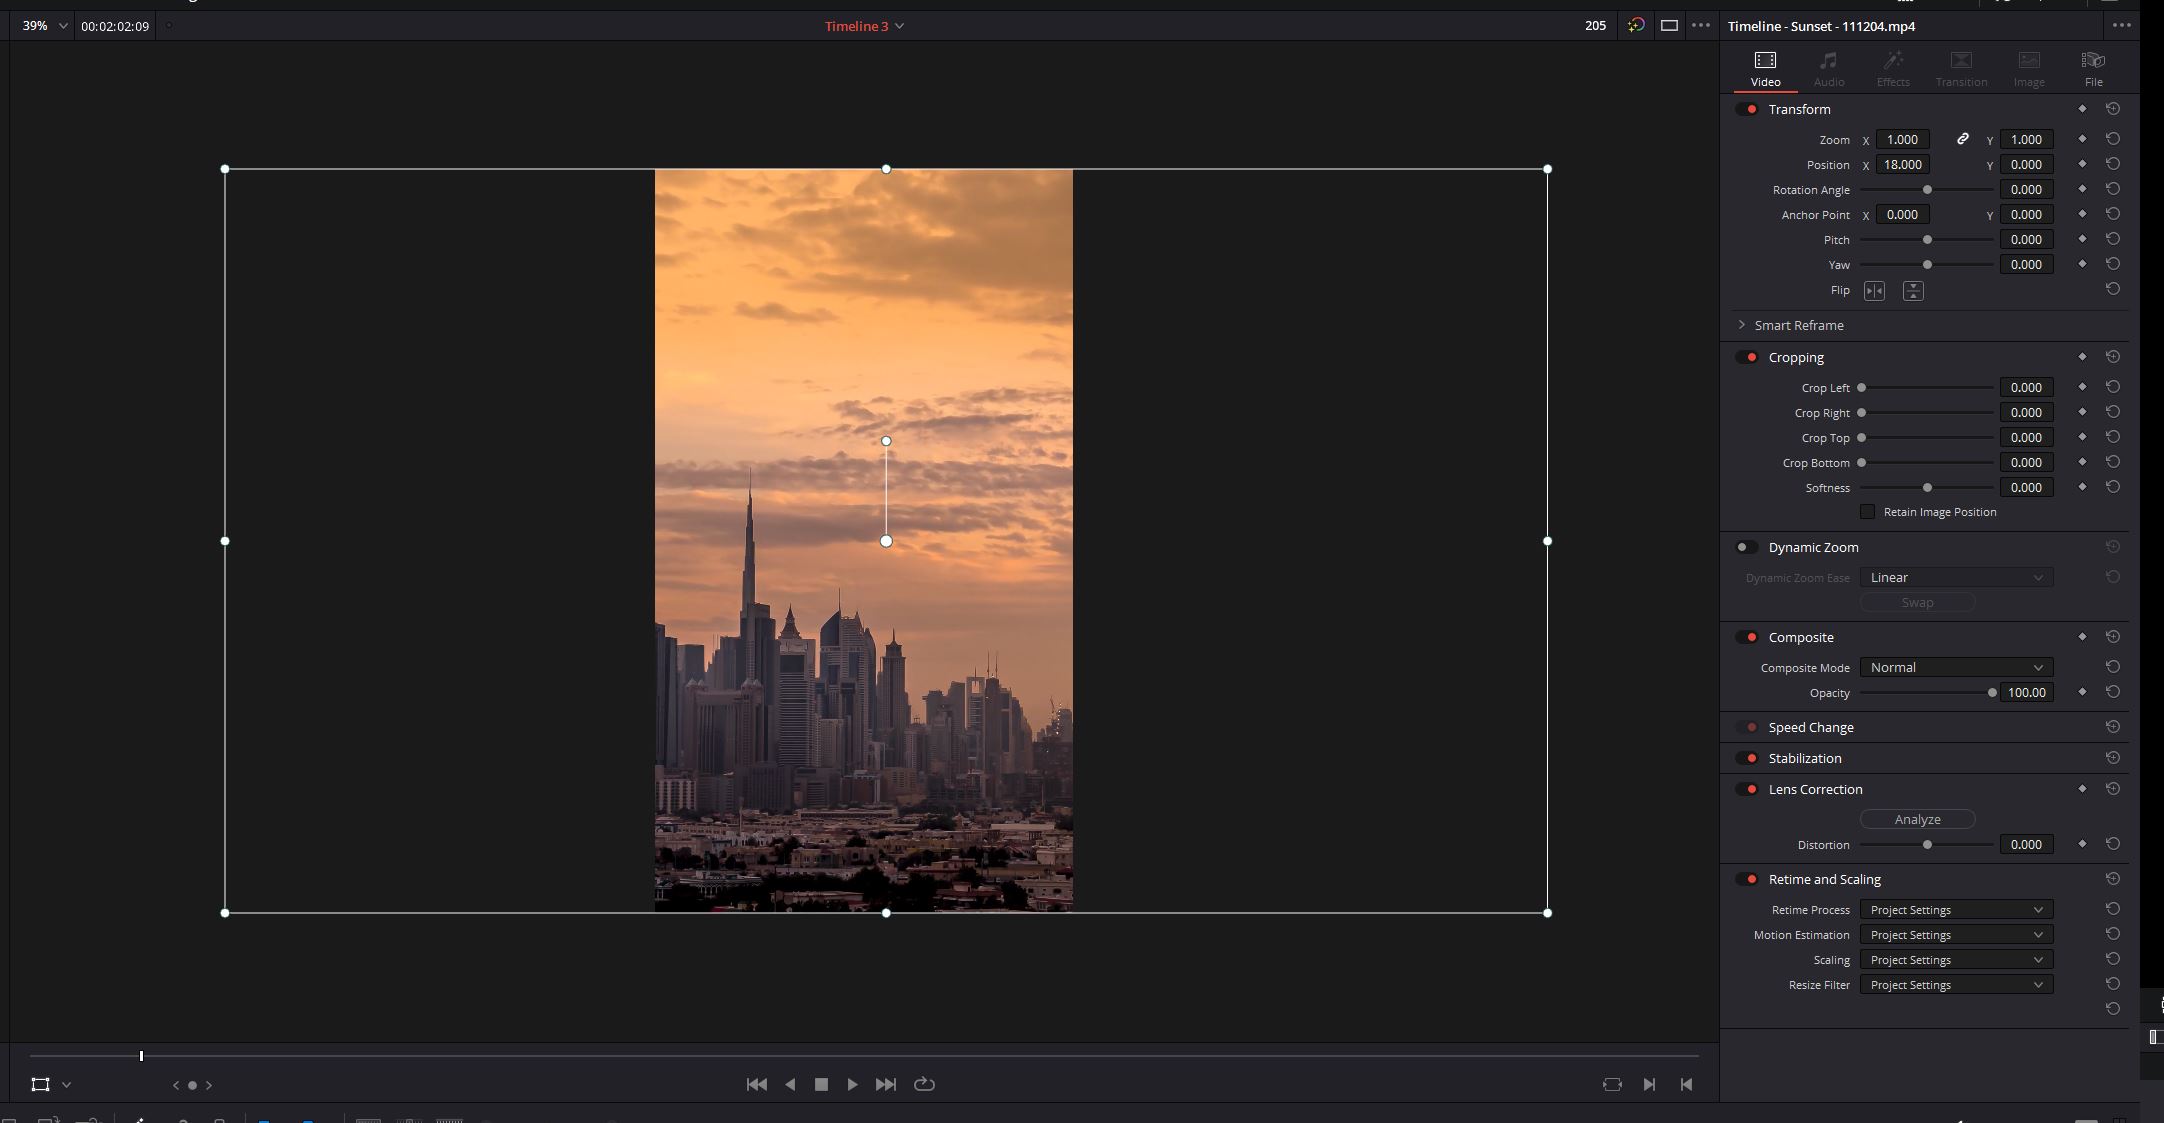Click the Swap button under Dynamic Zoom
Image resolution: width=2164 pixels, height=1123 pixels.
[1917, 602]
